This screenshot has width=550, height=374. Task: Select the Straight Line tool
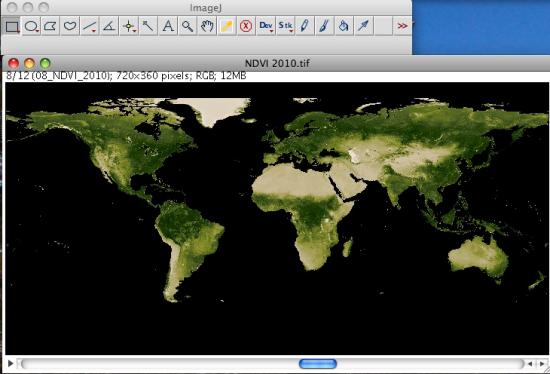click(89, 26)
